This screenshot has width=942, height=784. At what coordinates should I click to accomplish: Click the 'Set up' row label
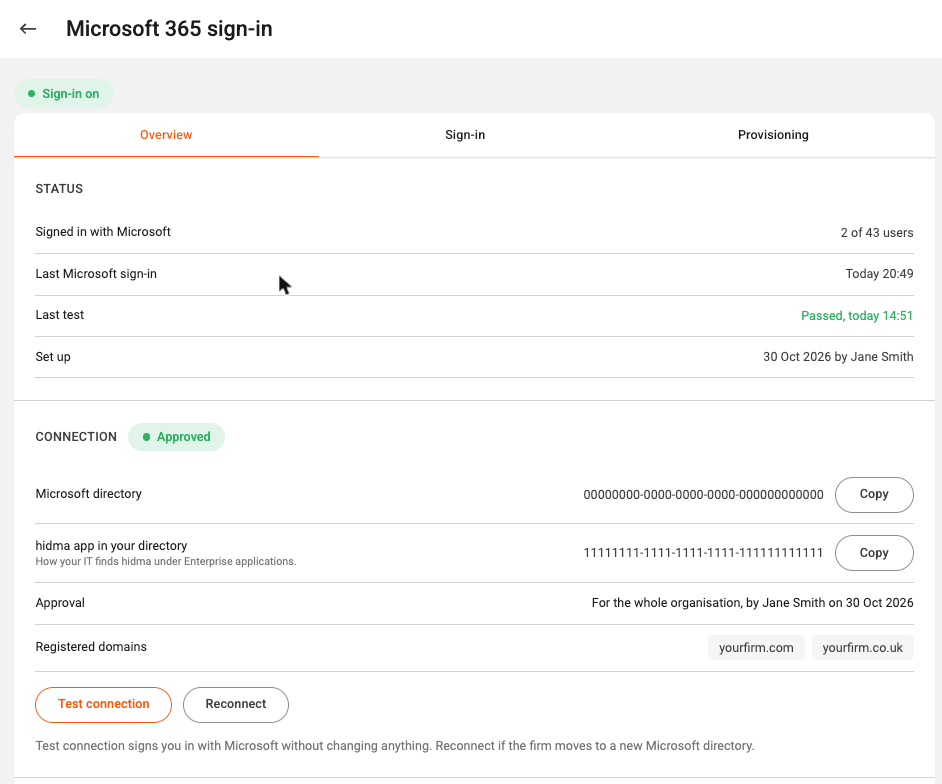(x=53, y=357)
